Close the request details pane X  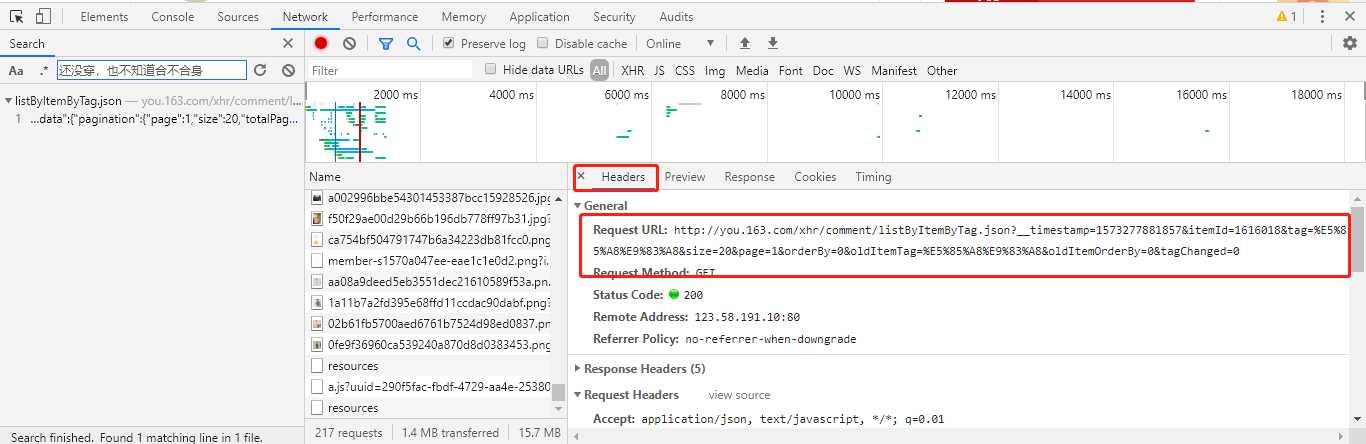[581, 176]
